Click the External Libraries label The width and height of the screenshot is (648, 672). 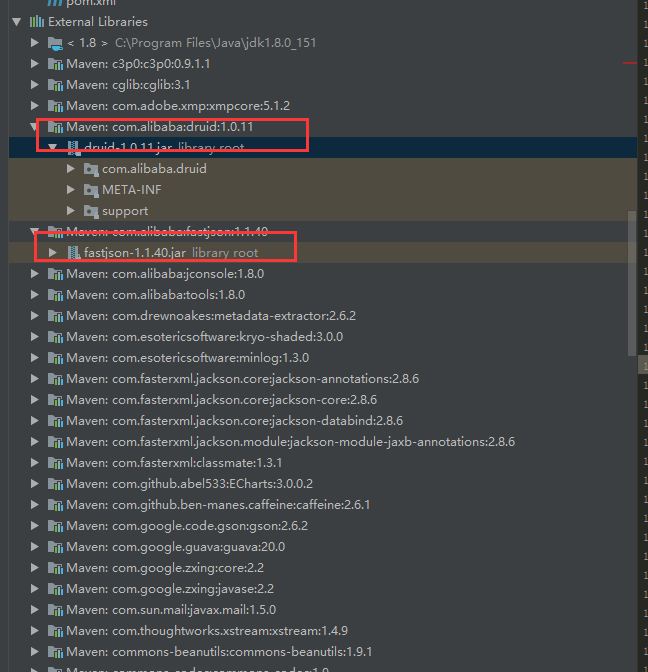(98, 22)
